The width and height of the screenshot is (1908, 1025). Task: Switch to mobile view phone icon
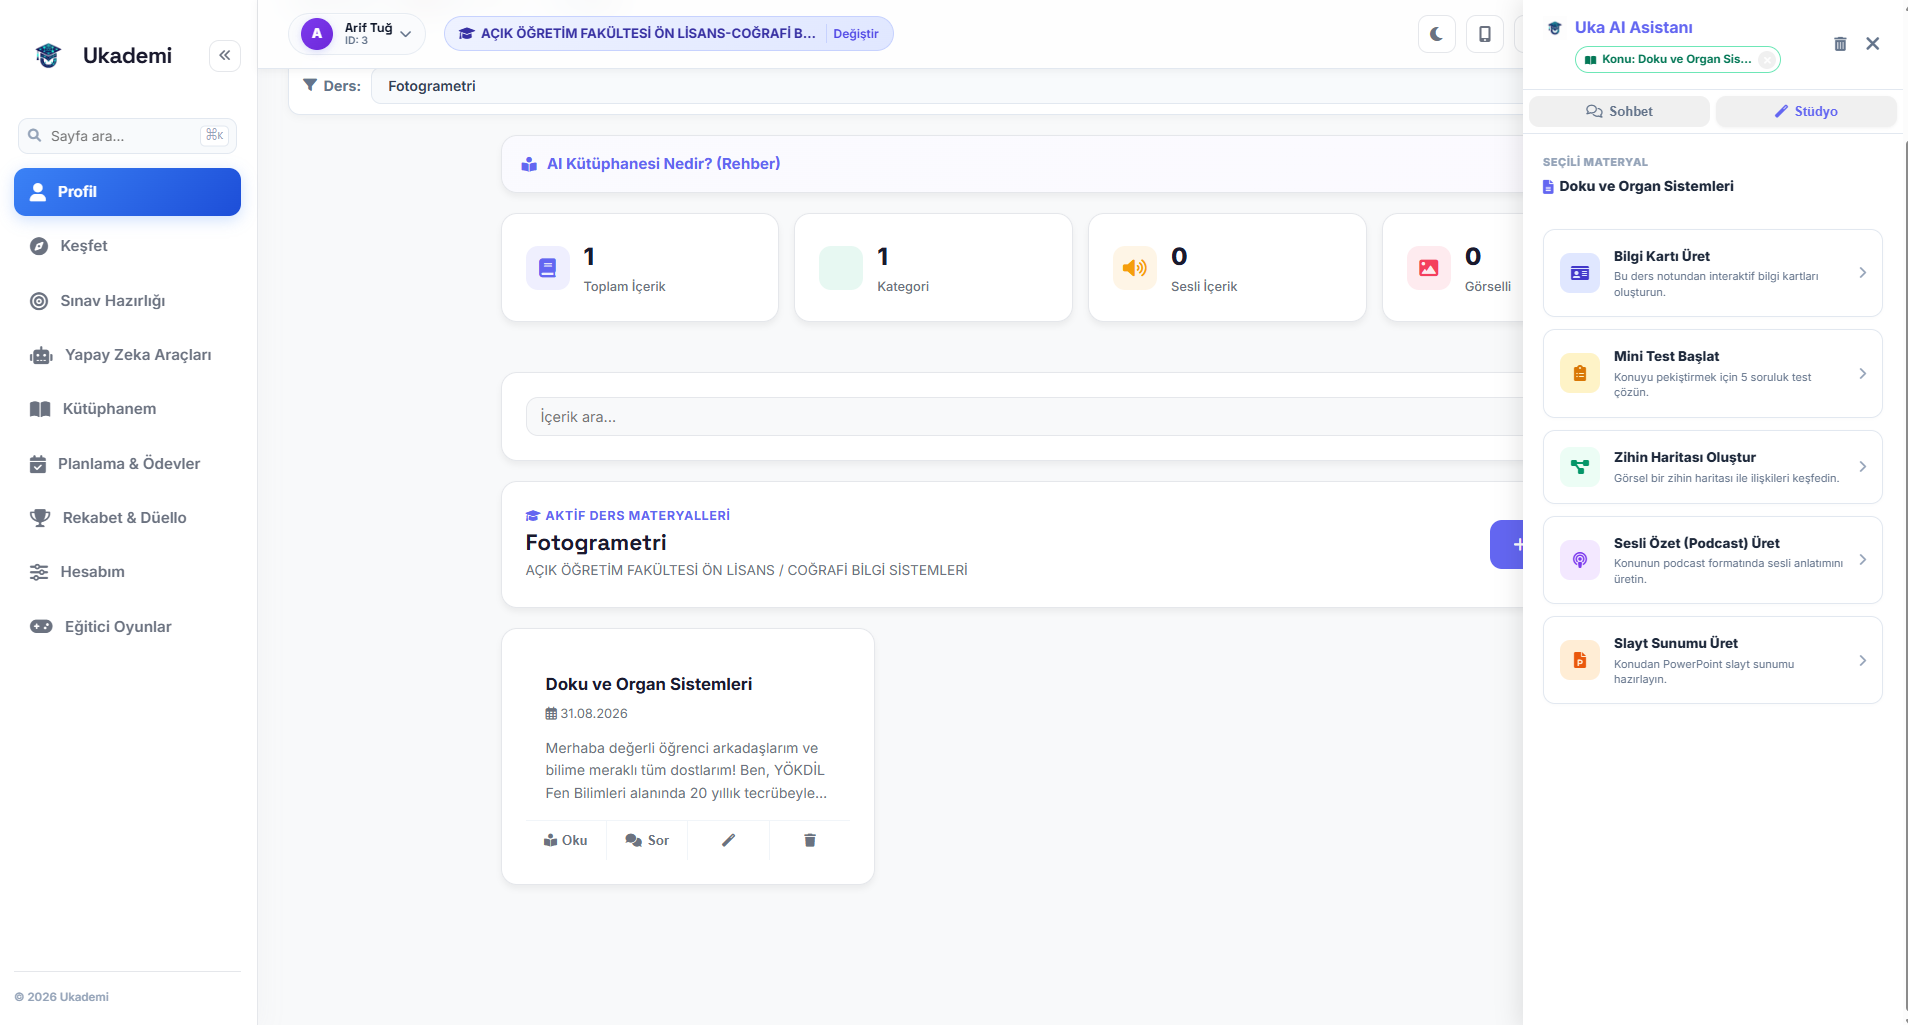point(1485,34)
